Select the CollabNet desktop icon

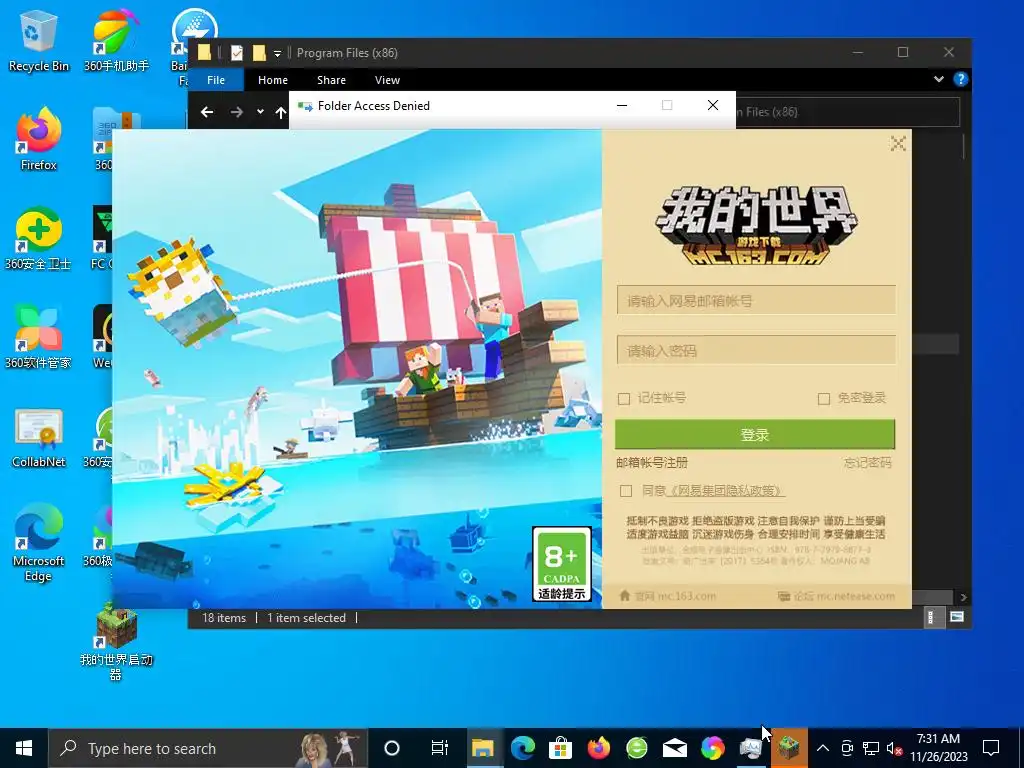[39, 438]
